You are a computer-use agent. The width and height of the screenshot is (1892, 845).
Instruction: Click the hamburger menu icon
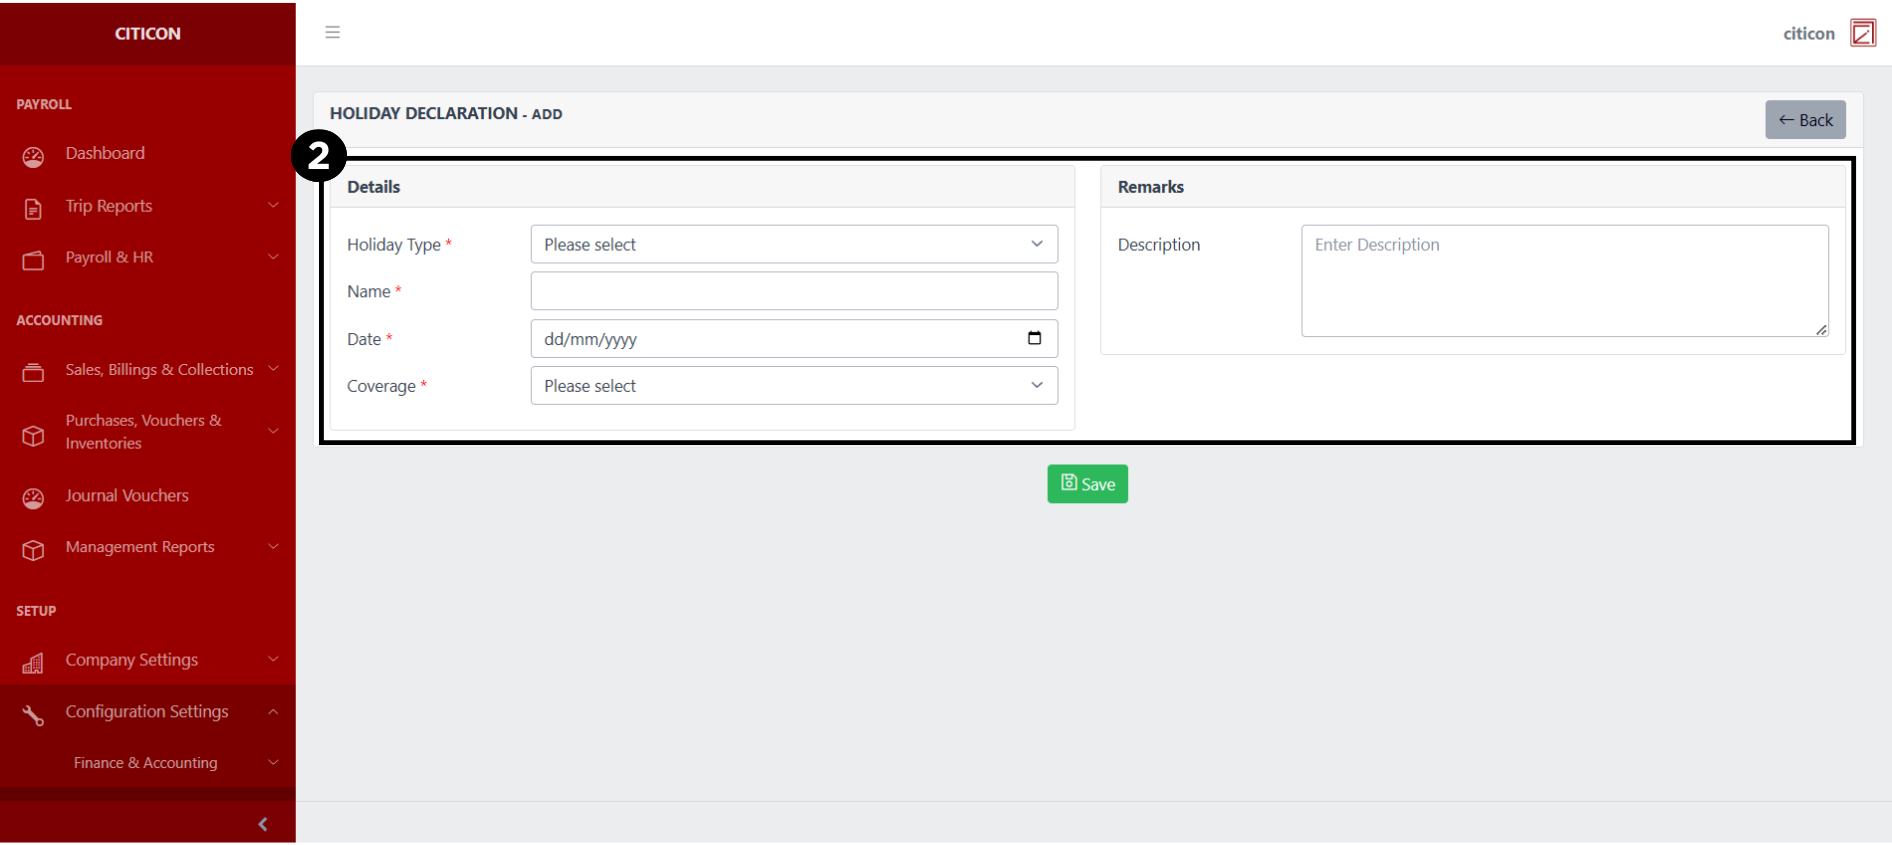[332, 33]
